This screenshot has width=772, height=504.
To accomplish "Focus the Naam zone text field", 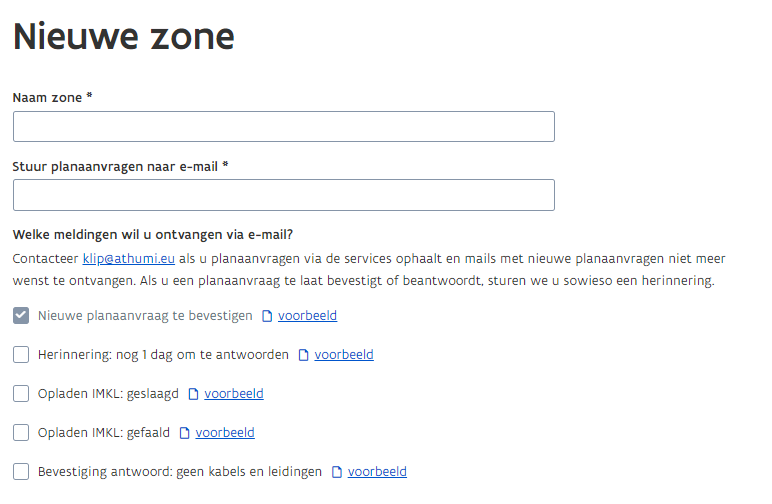I will 283,127.
